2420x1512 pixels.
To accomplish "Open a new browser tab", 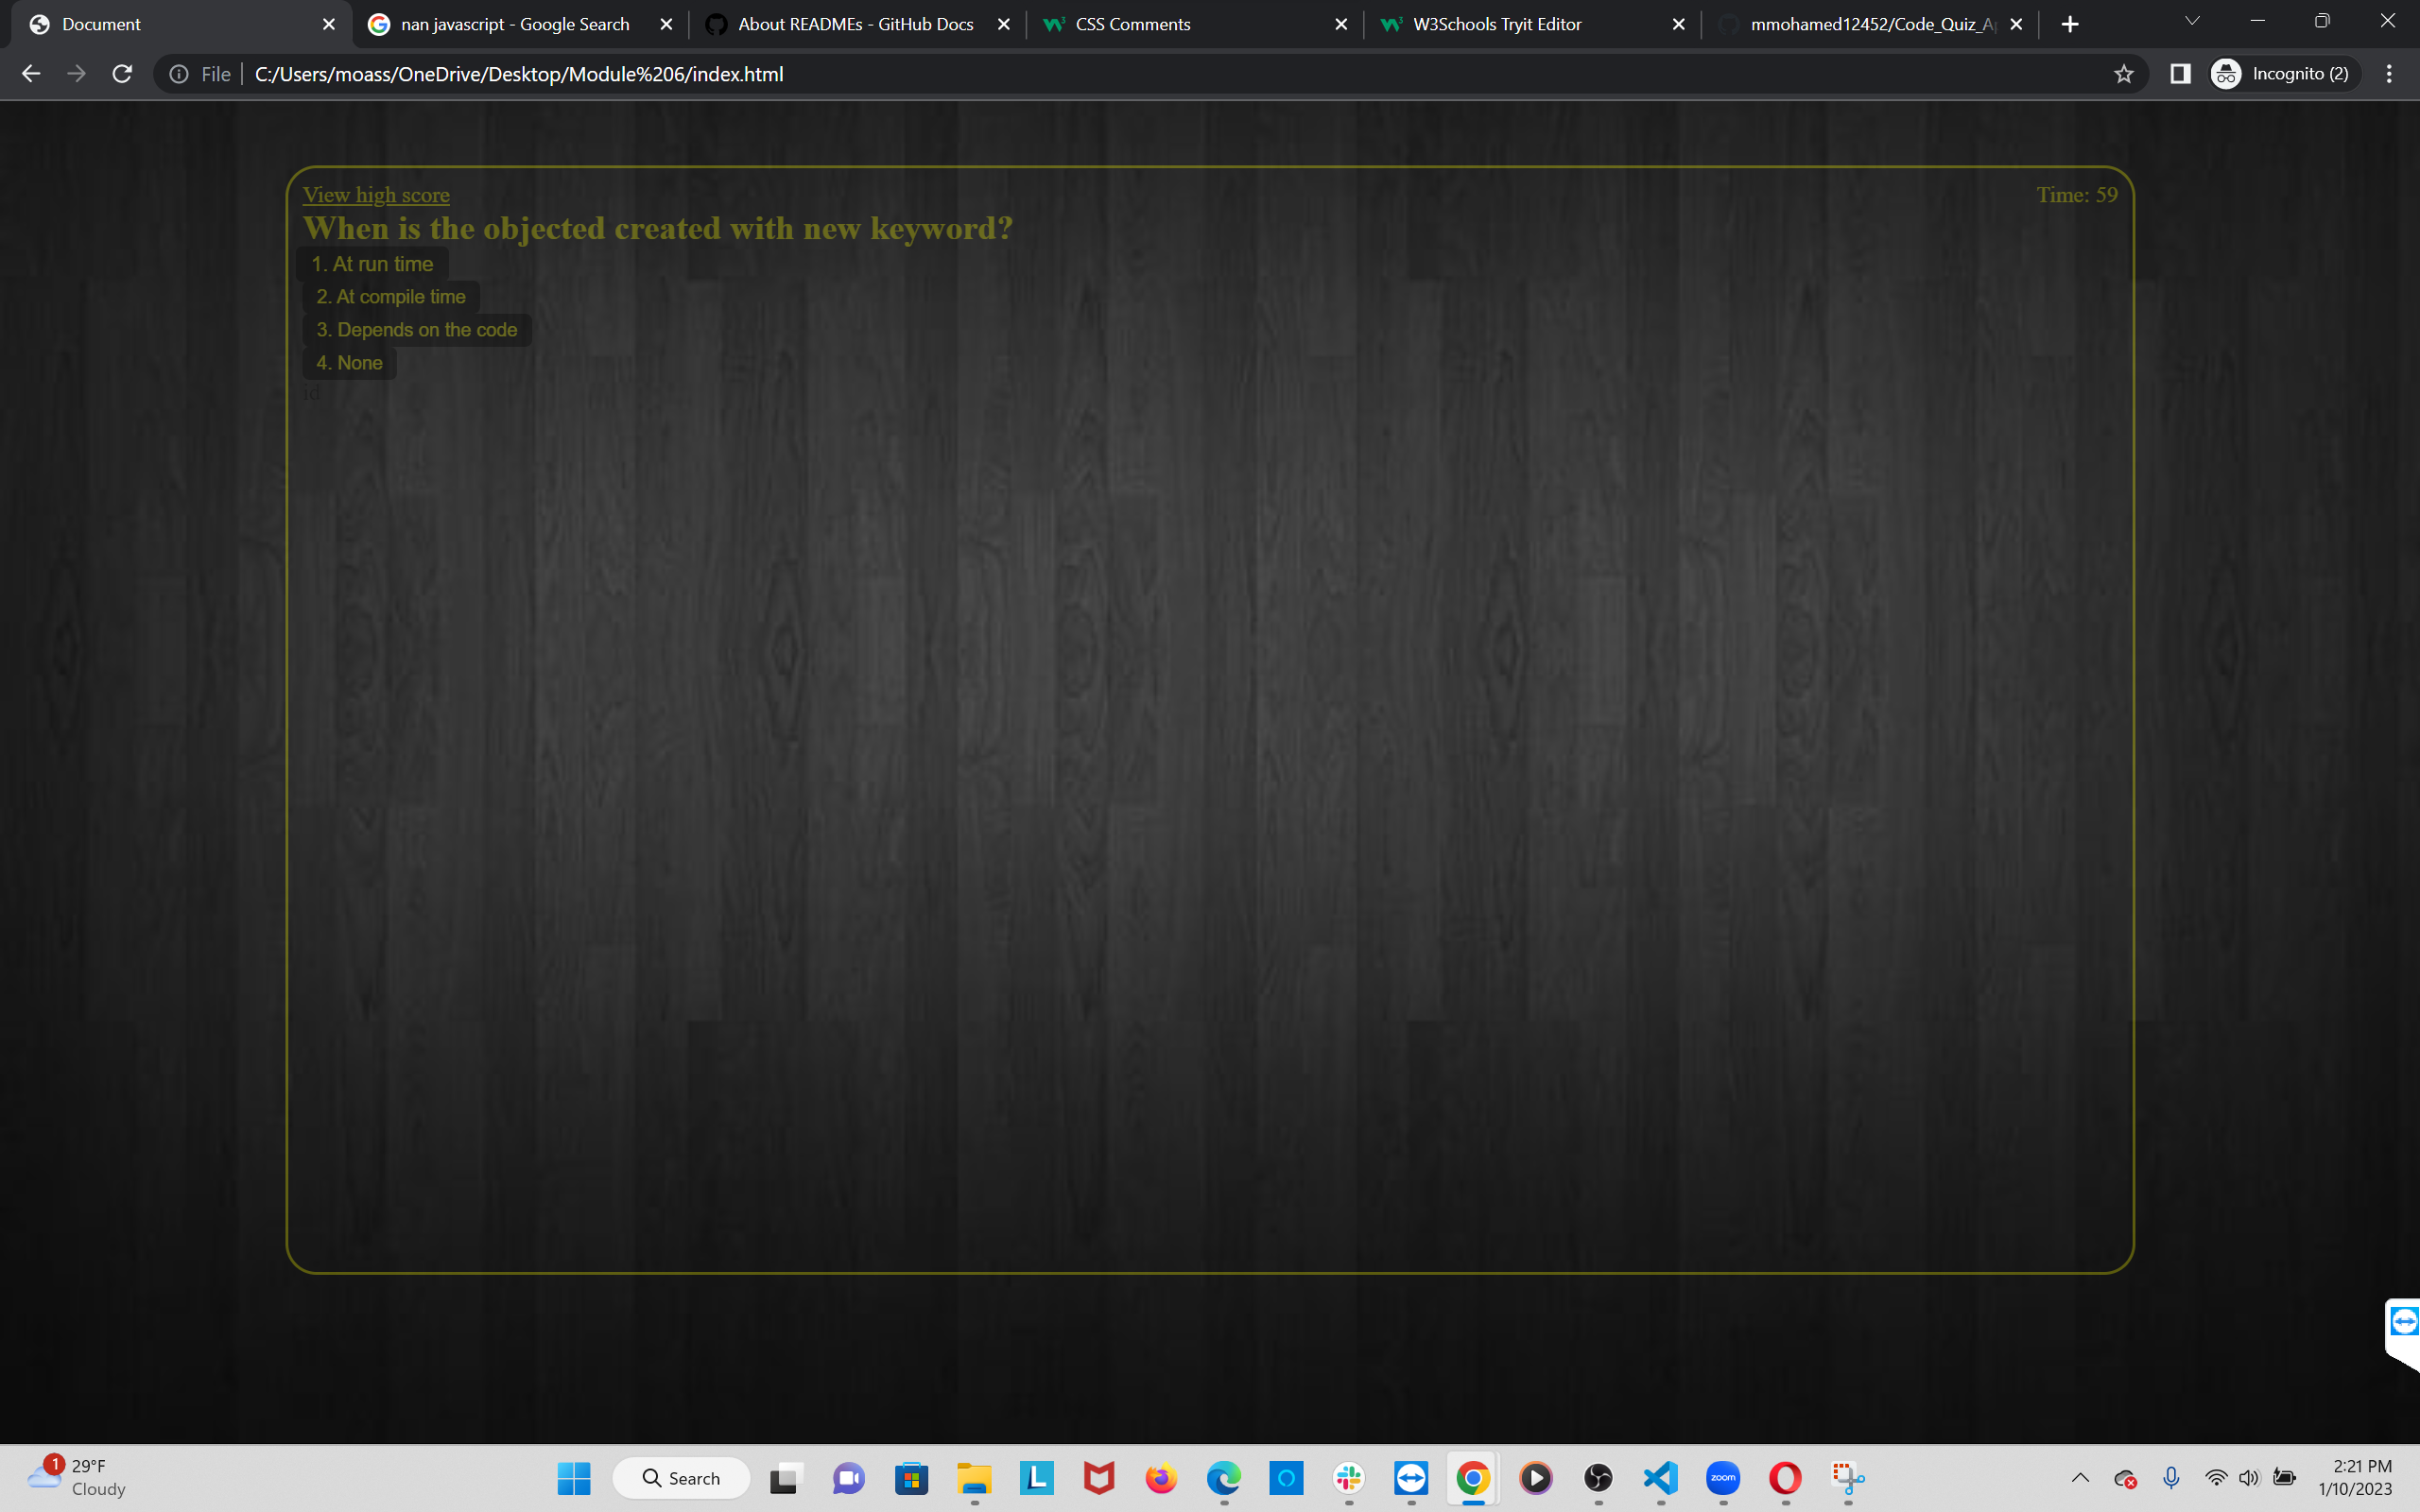I will coord(2070,24).
